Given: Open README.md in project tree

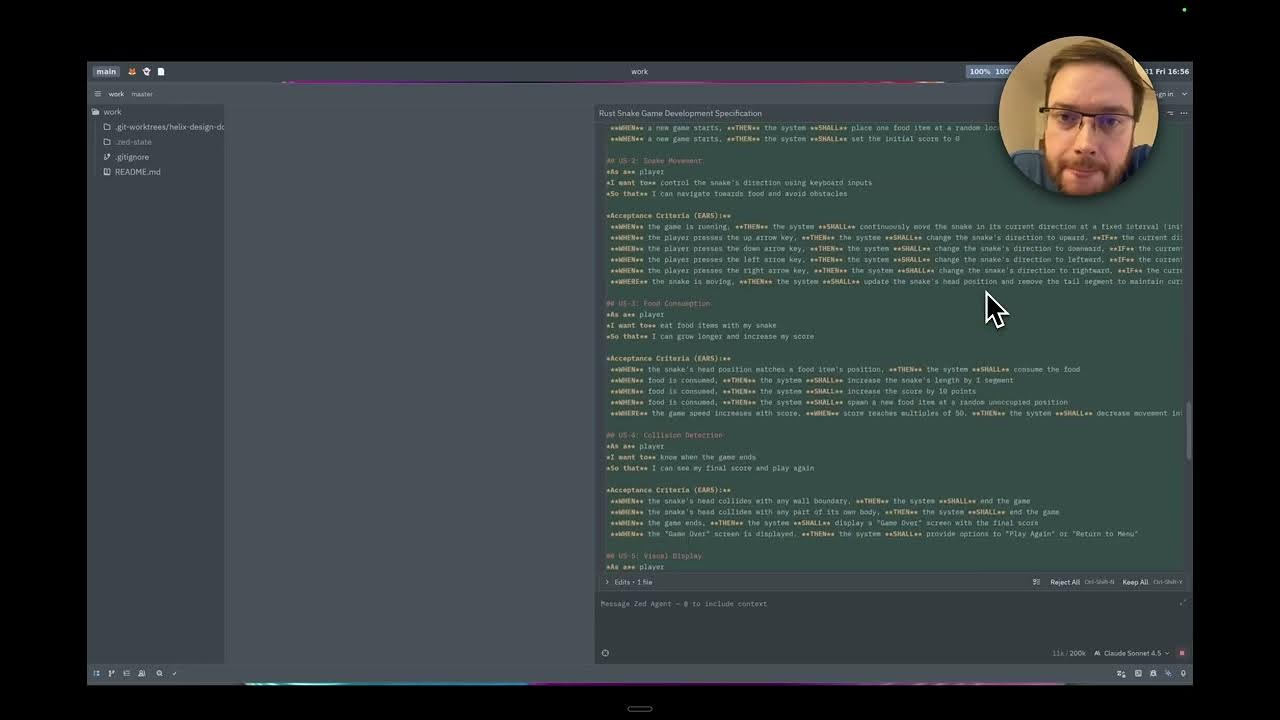Looking at the screenshot, I should pyautogui.click(x=137, y=172).
